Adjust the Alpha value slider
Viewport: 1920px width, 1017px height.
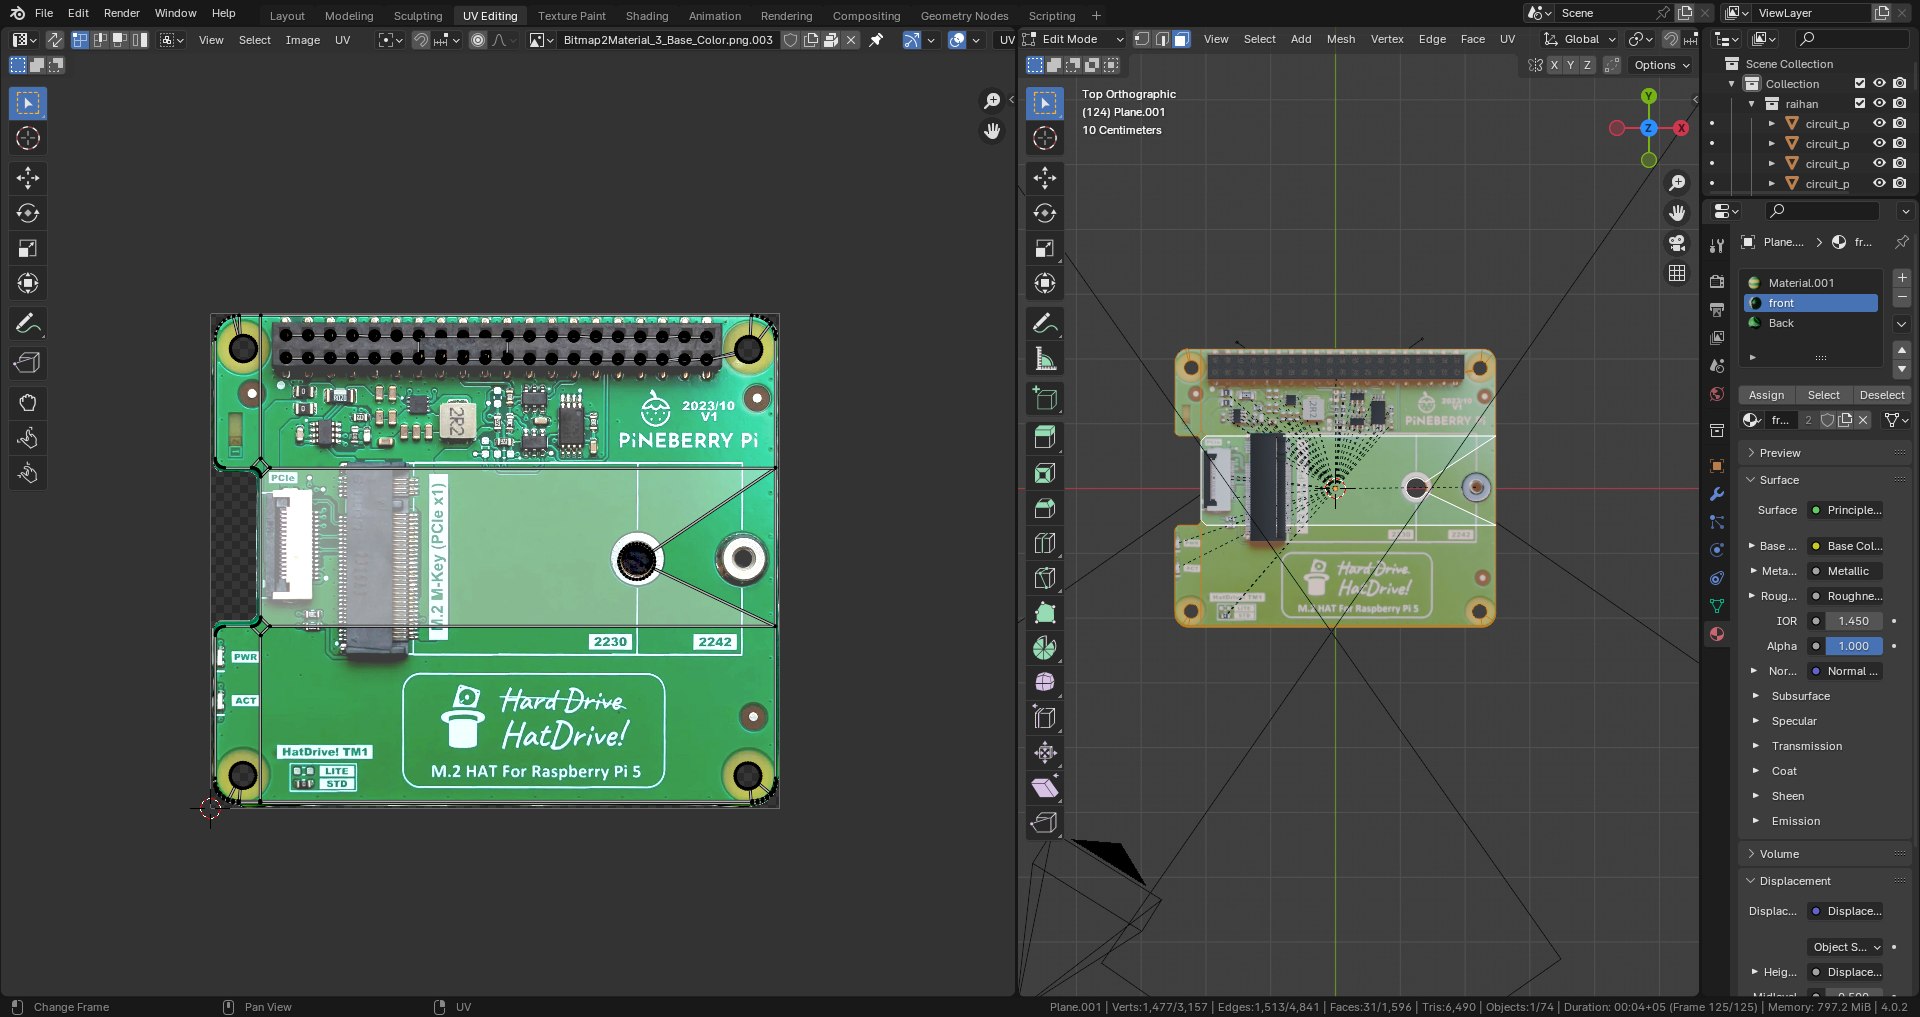click(1854, 646)
